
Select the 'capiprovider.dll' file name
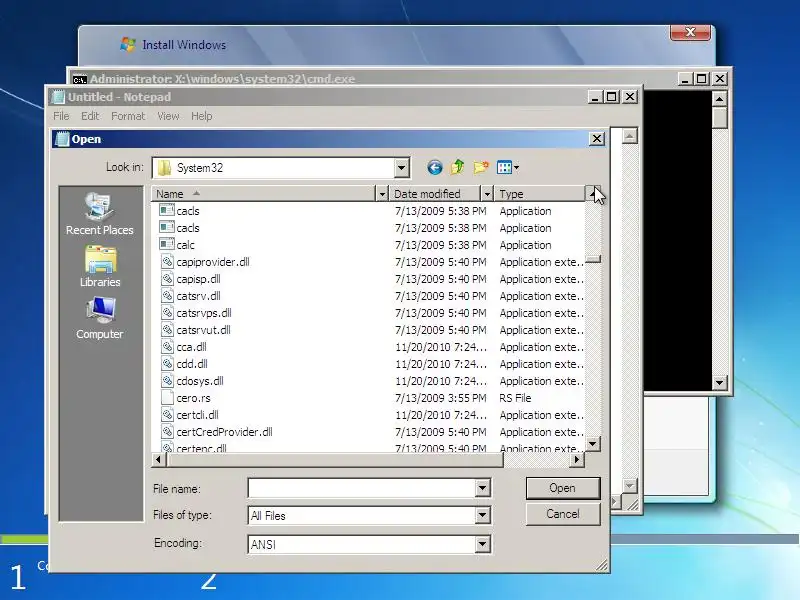click(x=213, y=262)
